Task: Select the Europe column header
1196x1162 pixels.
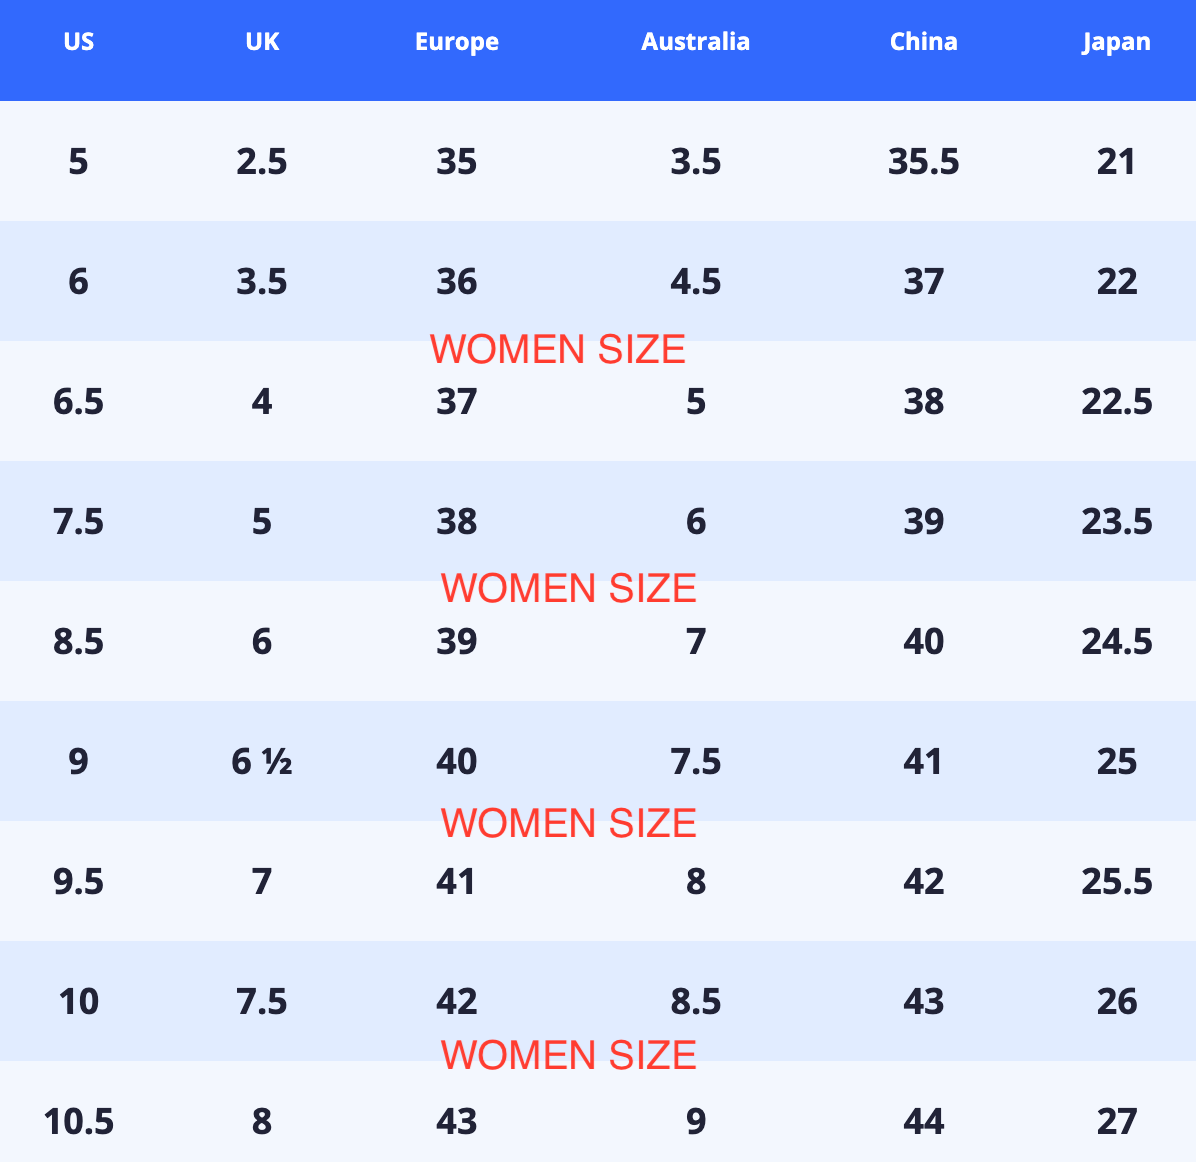Action: click(x=457, y=41)
